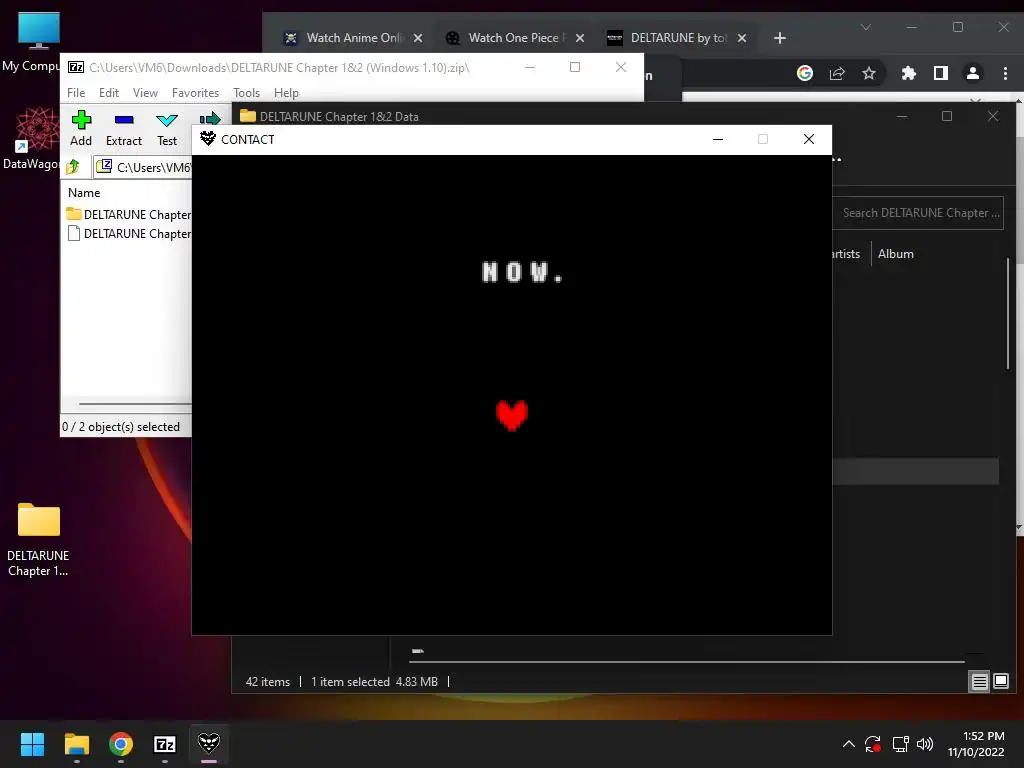Switch Explorer to large icons view
1024x768 pixels.
pos(1000,682)
